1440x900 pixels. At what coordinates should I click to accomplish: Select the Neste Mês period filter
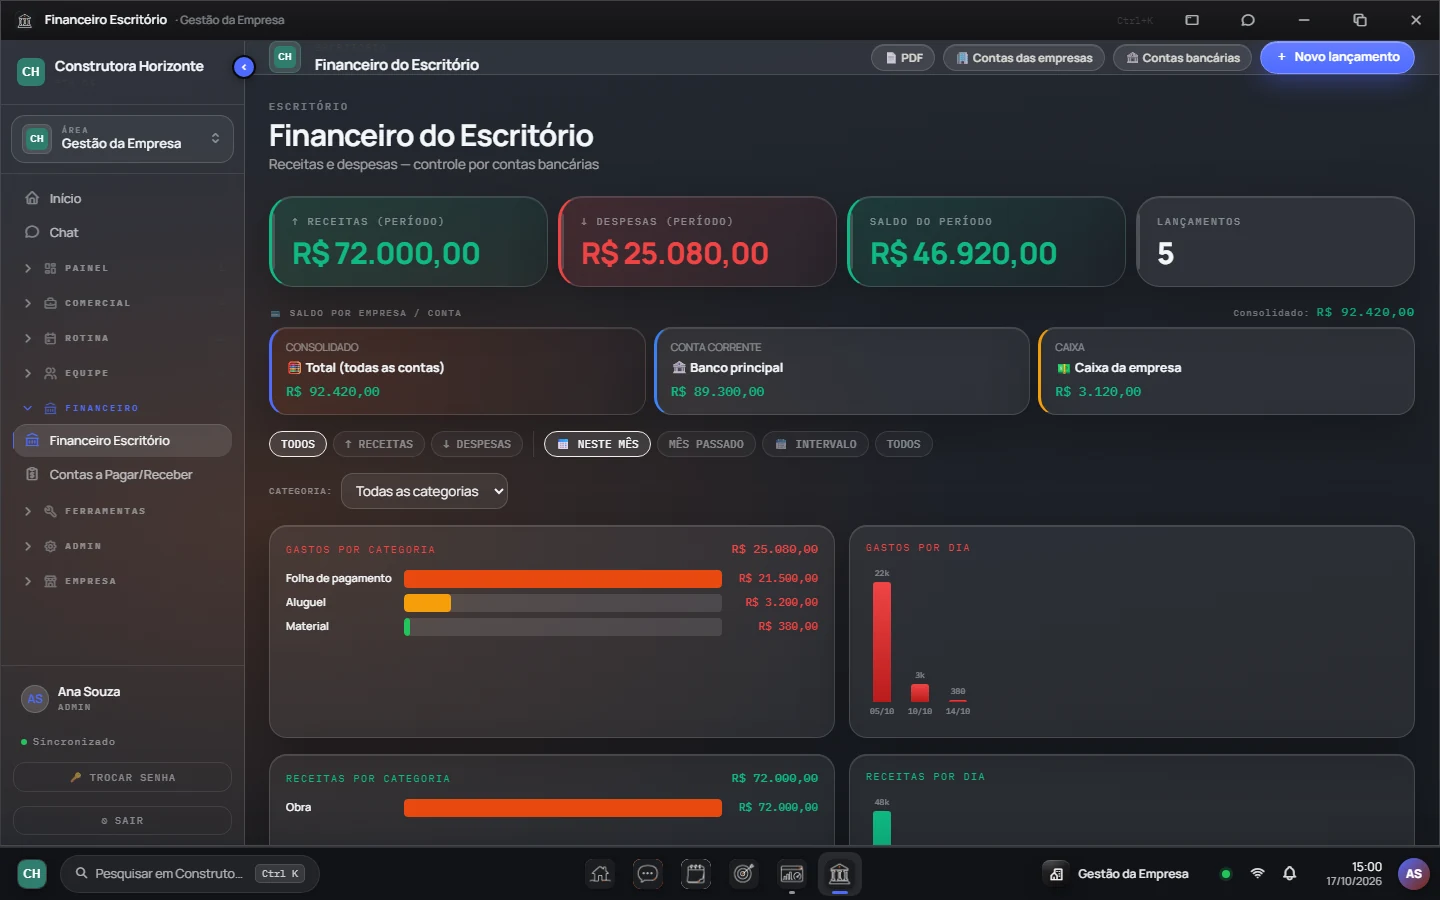pos(598,444)
